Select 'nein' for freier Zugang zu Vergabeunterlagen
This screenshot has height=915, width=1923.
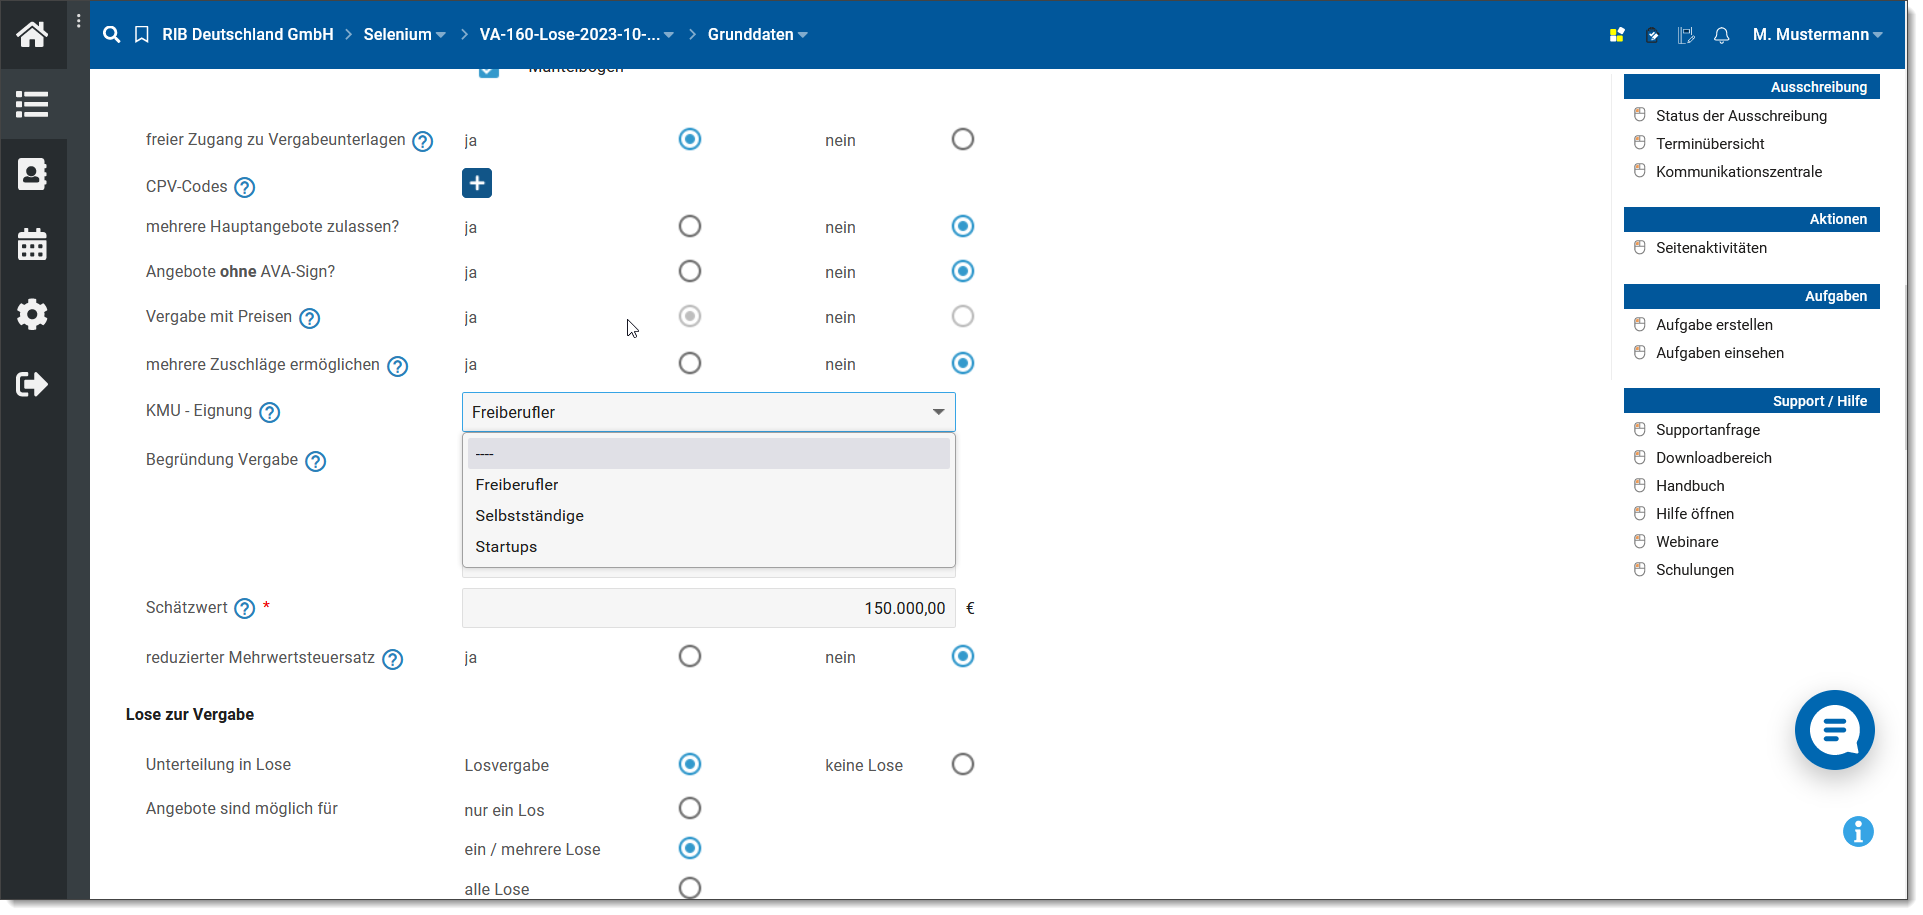[x=962, y=139]
